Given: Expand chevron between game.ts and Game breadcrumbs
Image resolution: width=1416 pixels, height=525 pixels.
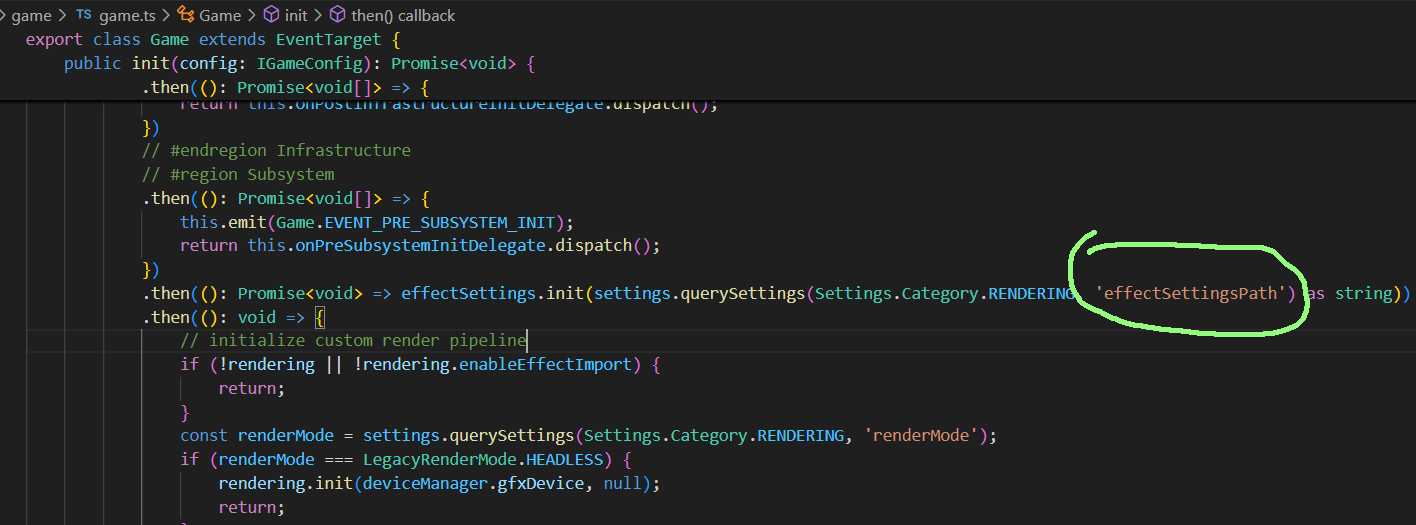Looking at the screenshot, I should pyautogui.click(x=164, y=15).
